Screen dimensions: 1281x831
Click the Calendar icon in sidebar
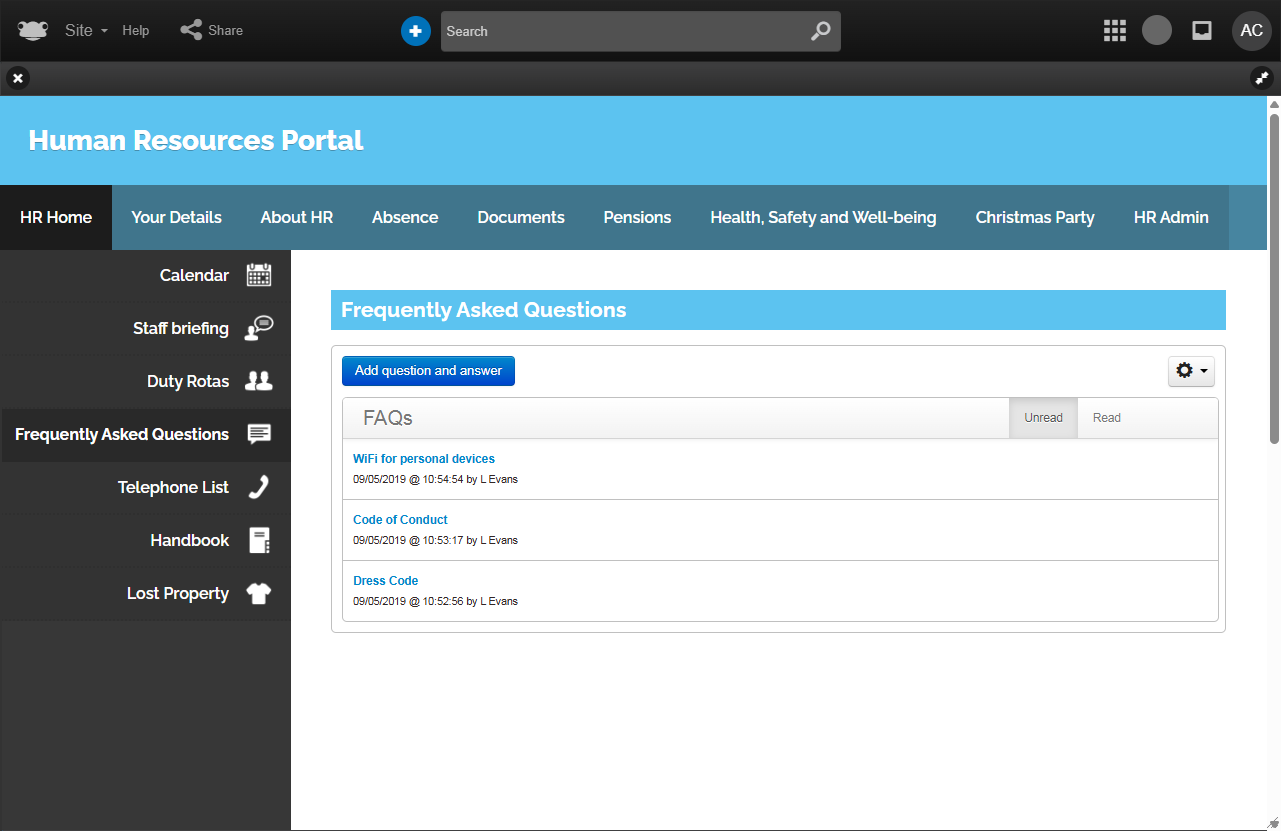pos(259,276)
